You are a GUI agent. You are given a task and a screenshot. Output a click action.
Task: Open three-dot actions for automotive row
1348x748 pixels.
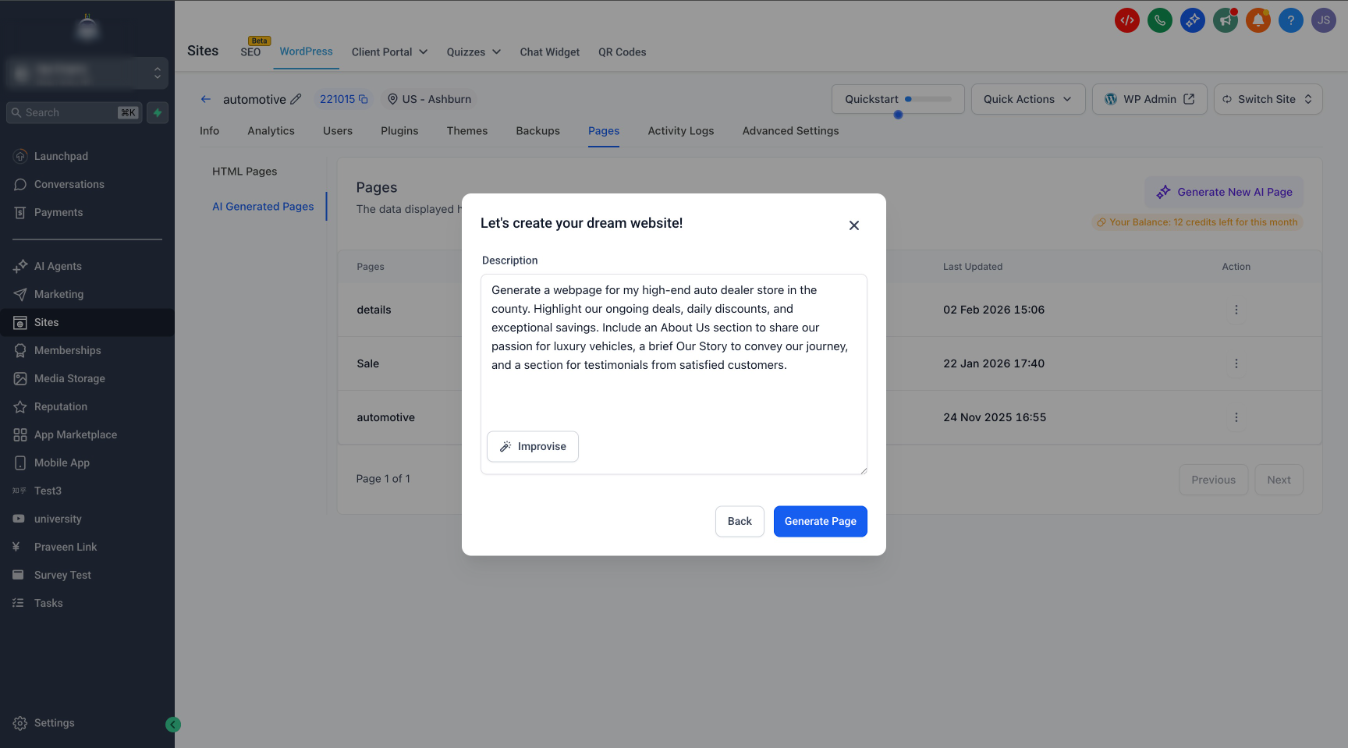(1236, 417)
